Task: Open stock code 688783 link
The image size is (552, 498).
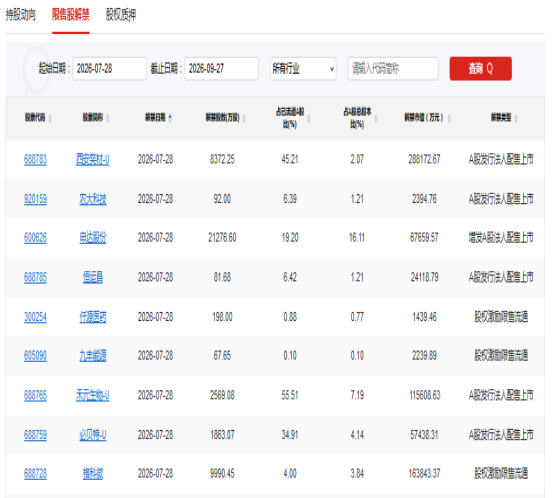Action: tap(35, 159)
